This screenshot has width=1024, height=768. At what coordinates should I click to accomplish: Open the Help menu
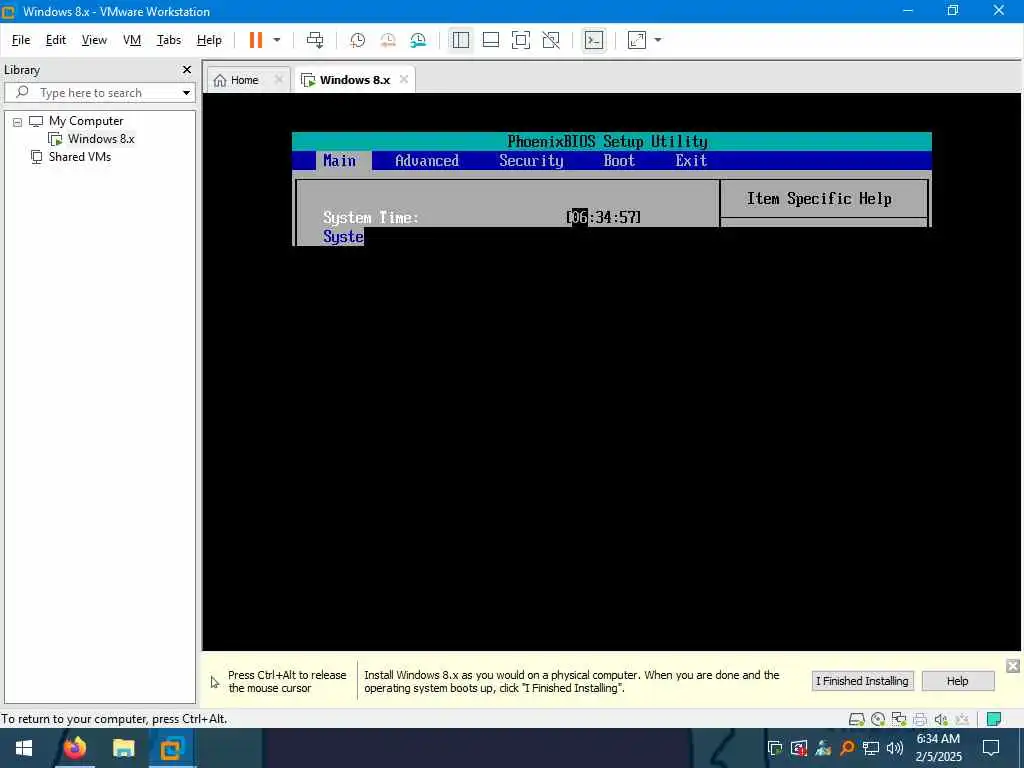tap(209, 40)
